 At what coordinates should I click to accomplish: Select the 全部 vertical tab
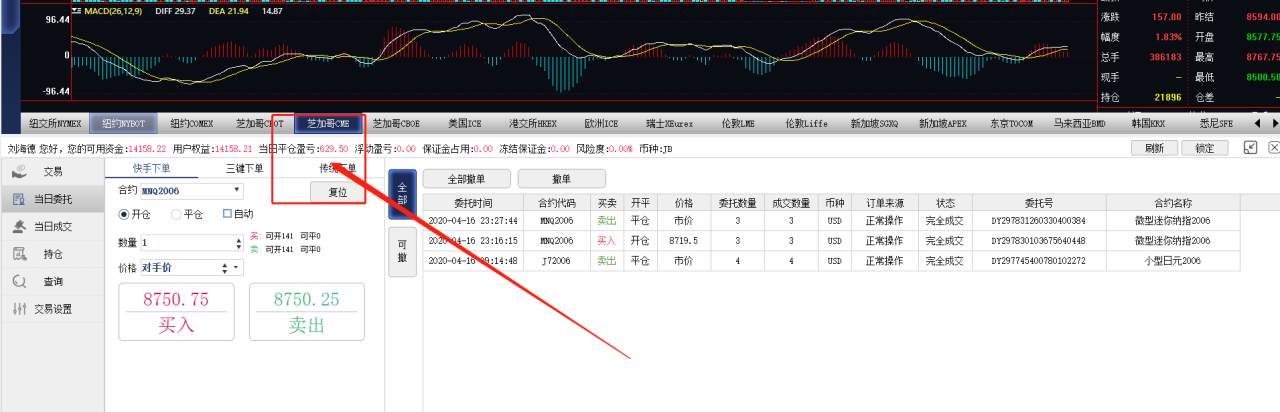coord(402,193)
